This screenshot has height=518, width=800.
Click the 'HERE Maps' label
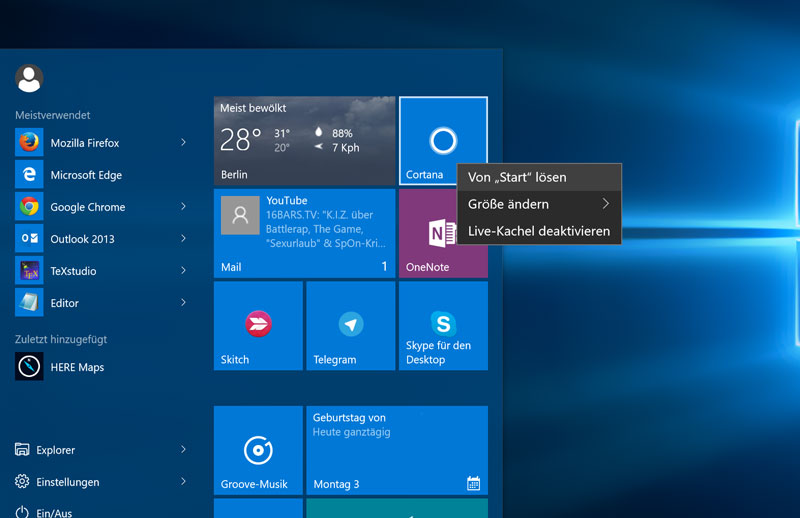click(x=77, y=367)
